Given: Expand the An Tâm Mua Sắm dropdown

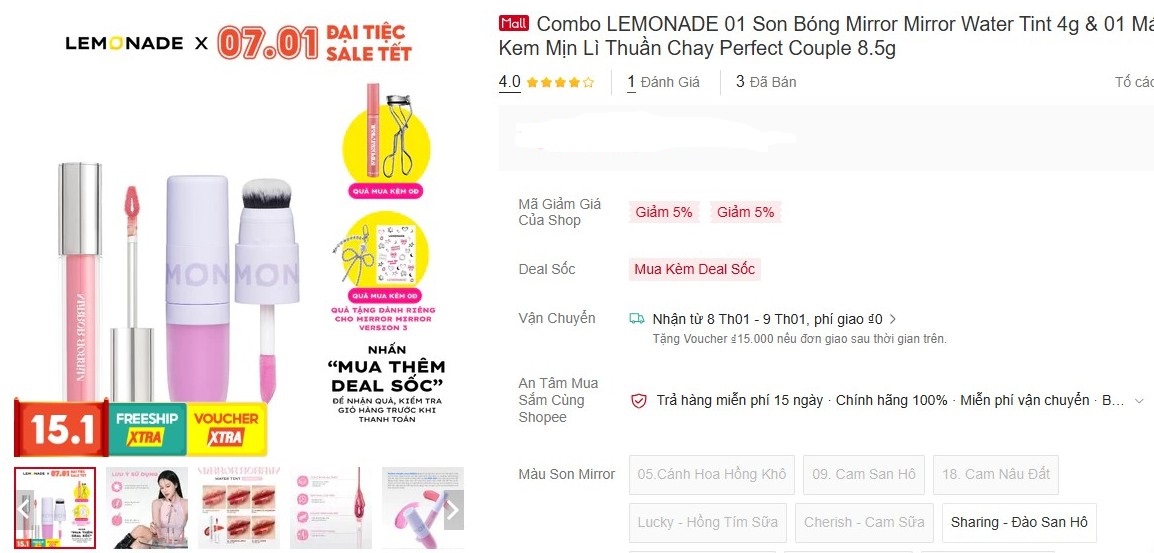Looking at the screenshot, I should pos(1138,401).
